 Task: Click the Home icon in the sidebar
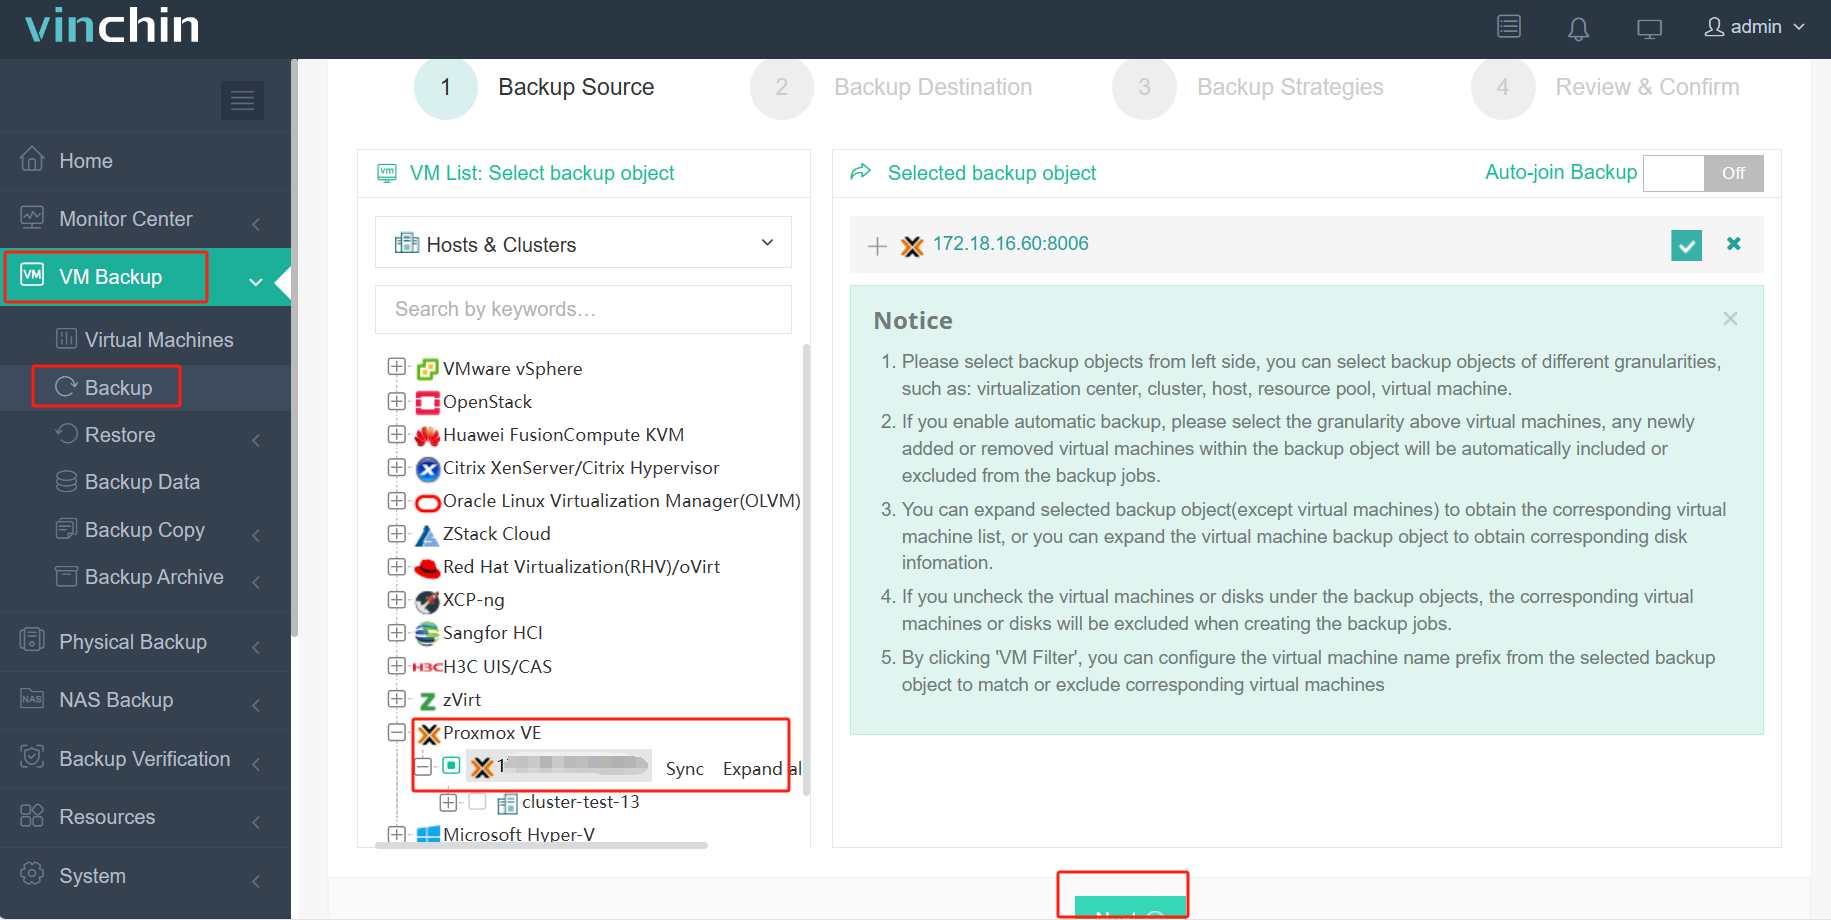click(33, 160)
